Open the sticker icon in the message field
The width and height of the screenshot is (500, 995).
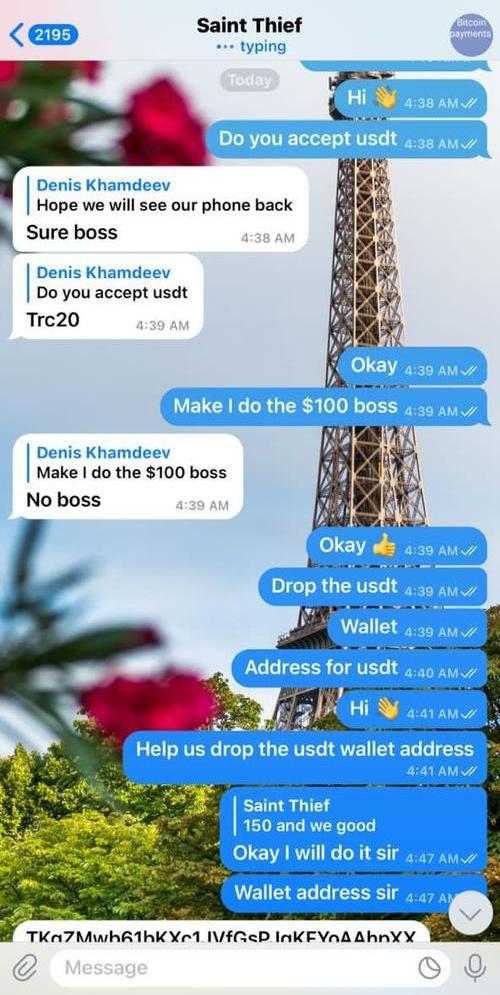pos(430,968)
